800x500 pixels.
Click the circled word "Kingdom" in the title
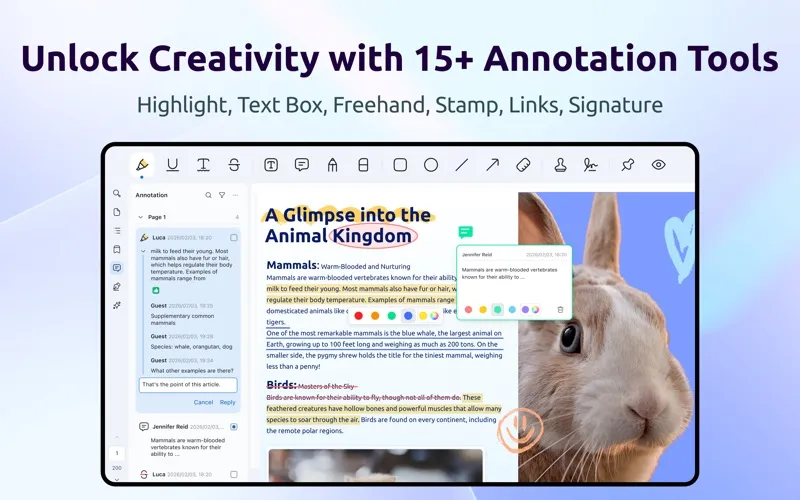click(x=372, y=236)
